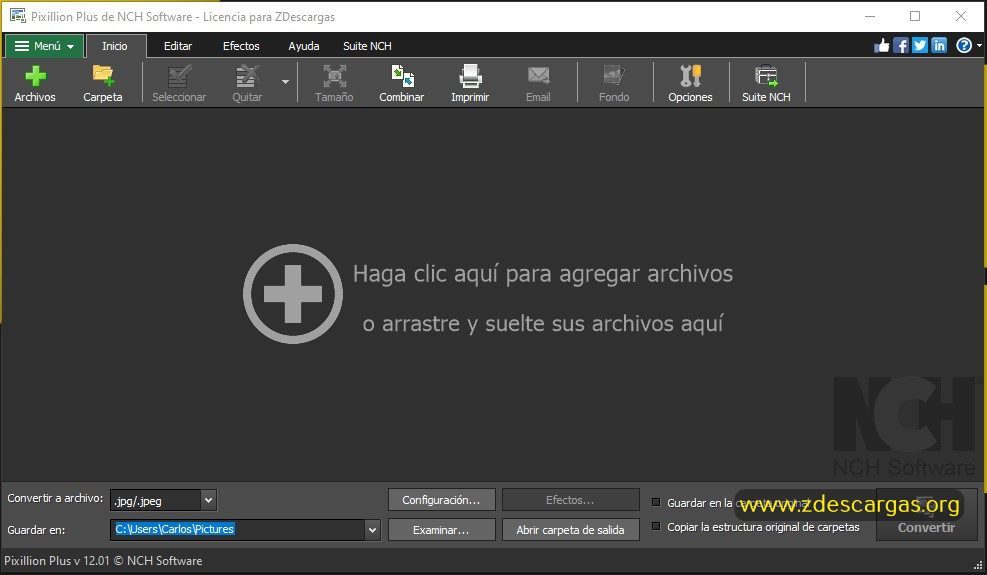Expand the .jpg/.jpeg output format dropdown

pyautogui.click(x=208, y=501)
